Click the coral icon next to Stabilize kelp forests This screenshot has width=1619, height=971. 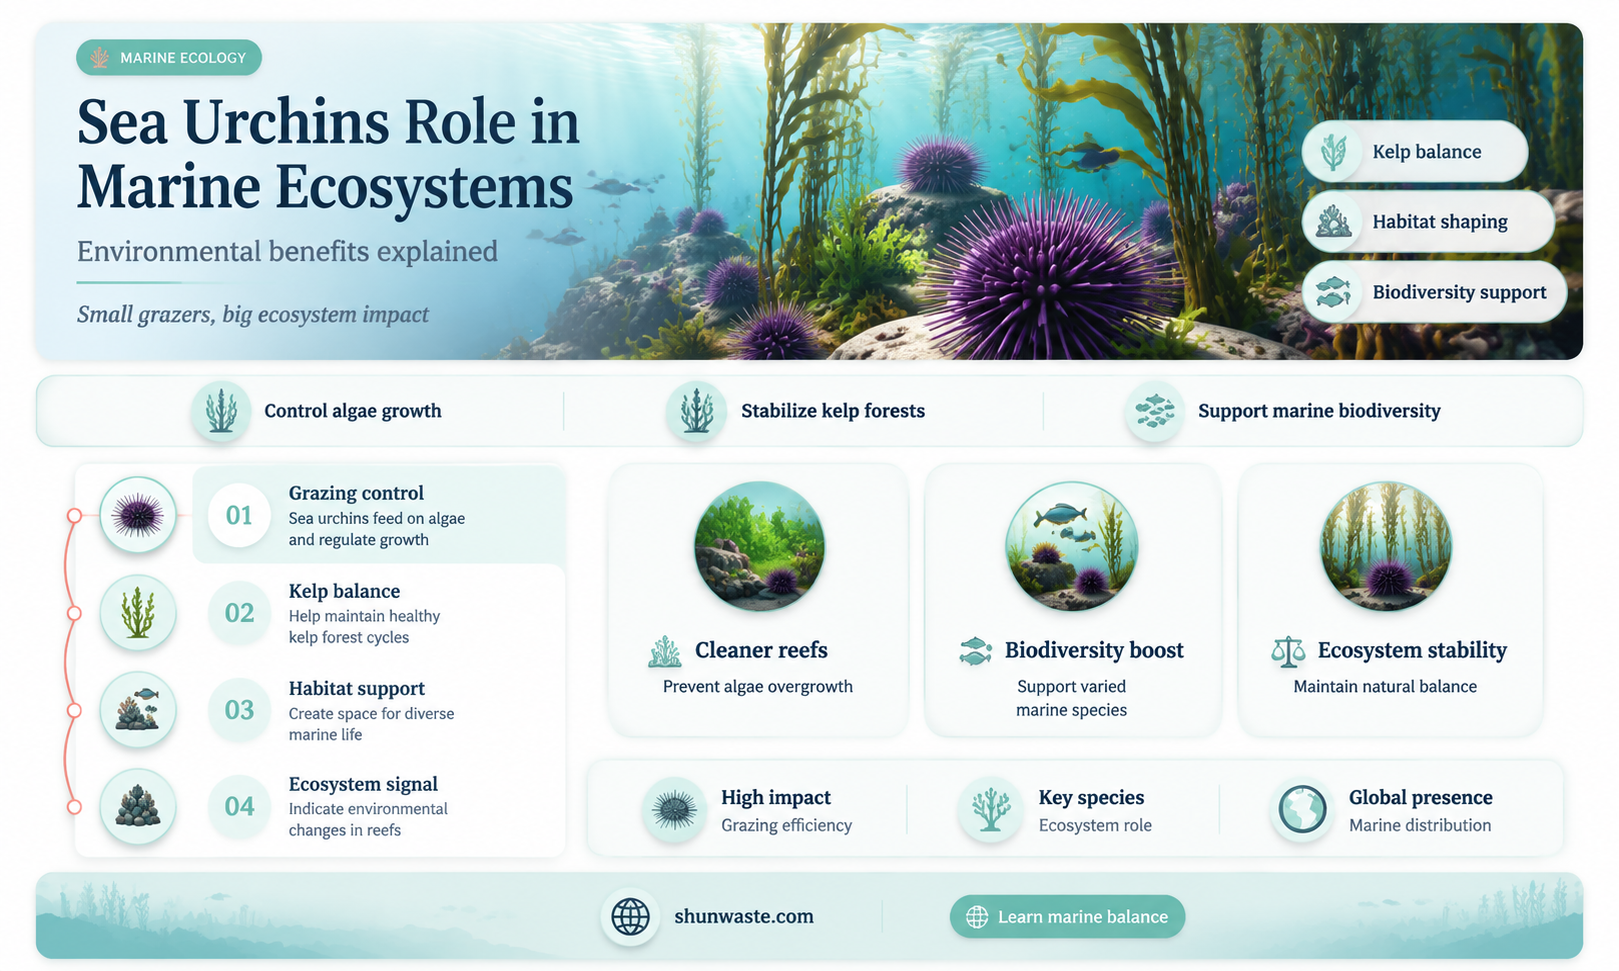[696, 411]
